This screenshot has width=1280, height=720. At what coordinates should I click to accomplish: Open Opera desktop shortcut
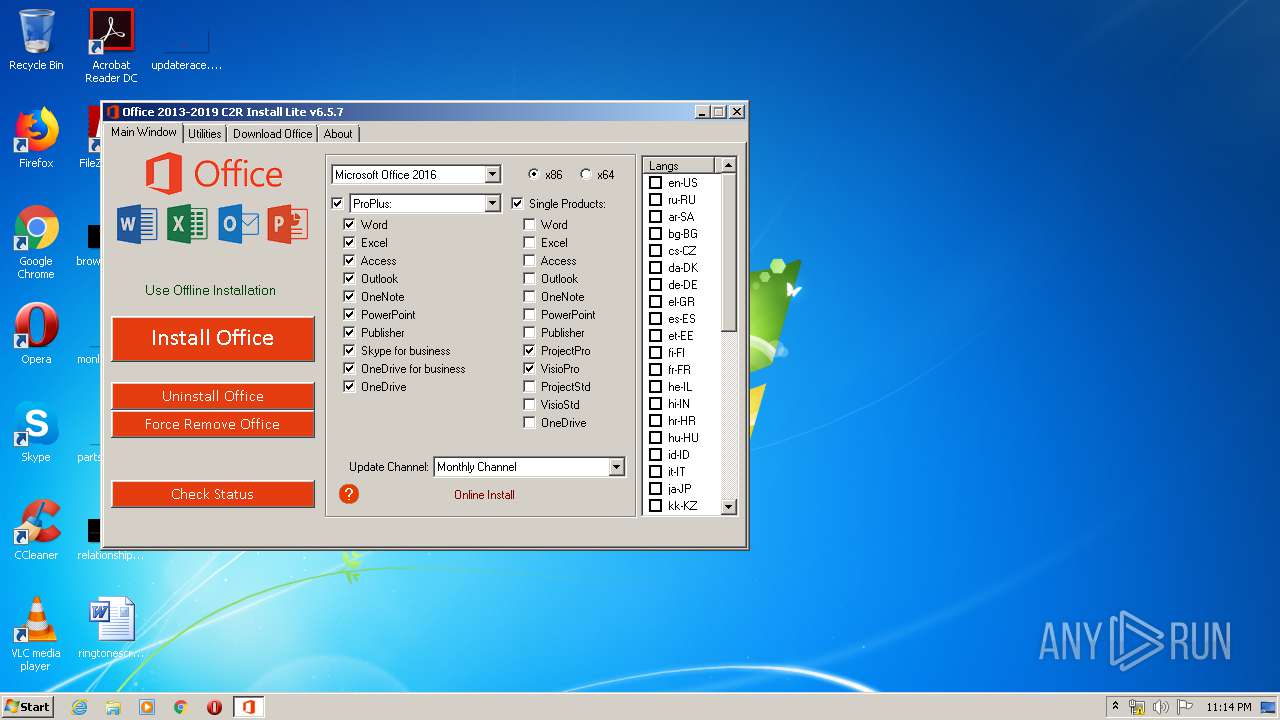pos(36,334)
